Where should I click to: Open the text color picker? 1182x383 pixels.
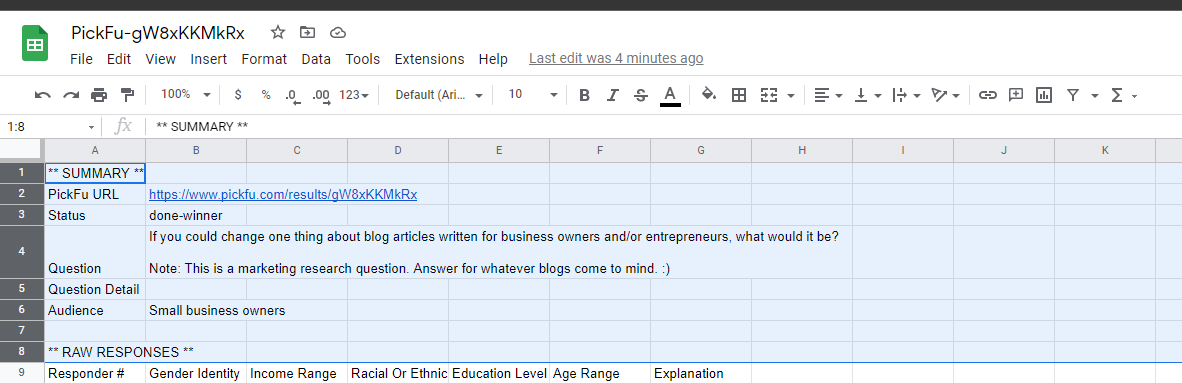(670, 96)
